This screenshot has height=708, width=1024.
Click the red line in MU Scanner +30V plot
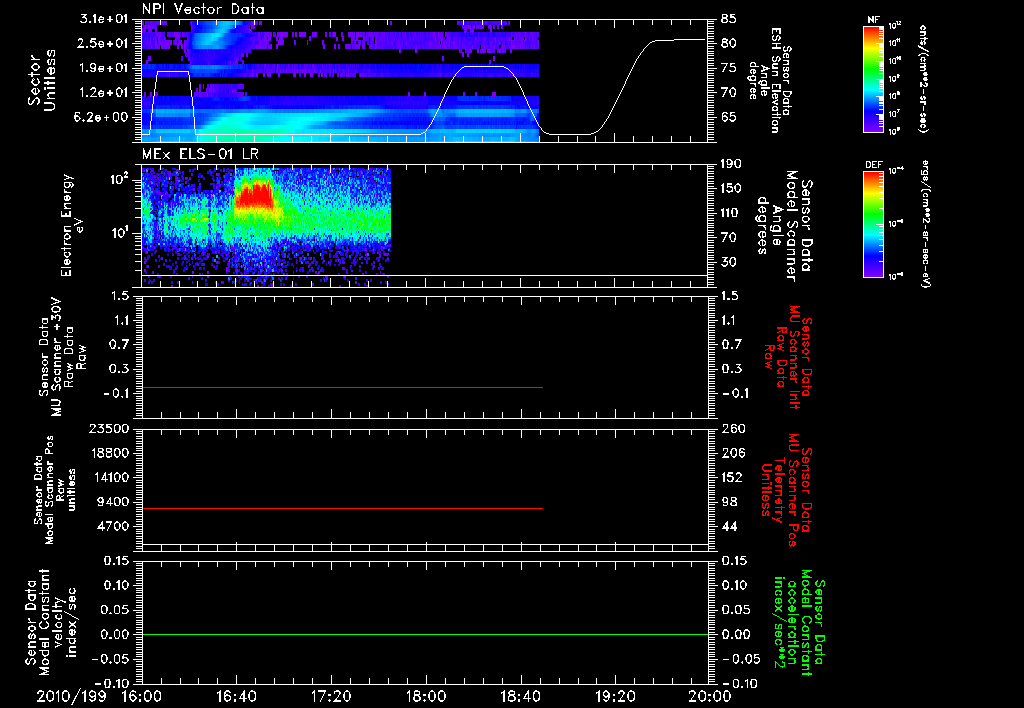342,387
